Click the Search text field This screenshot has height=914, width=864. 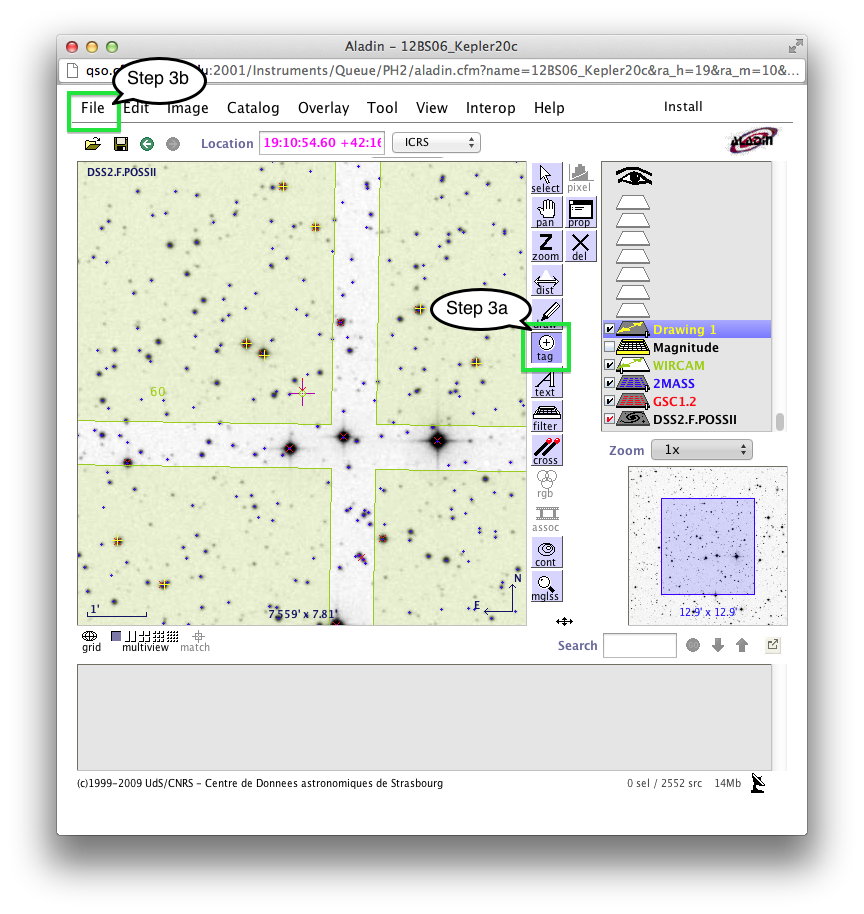(x=640, y=645)
